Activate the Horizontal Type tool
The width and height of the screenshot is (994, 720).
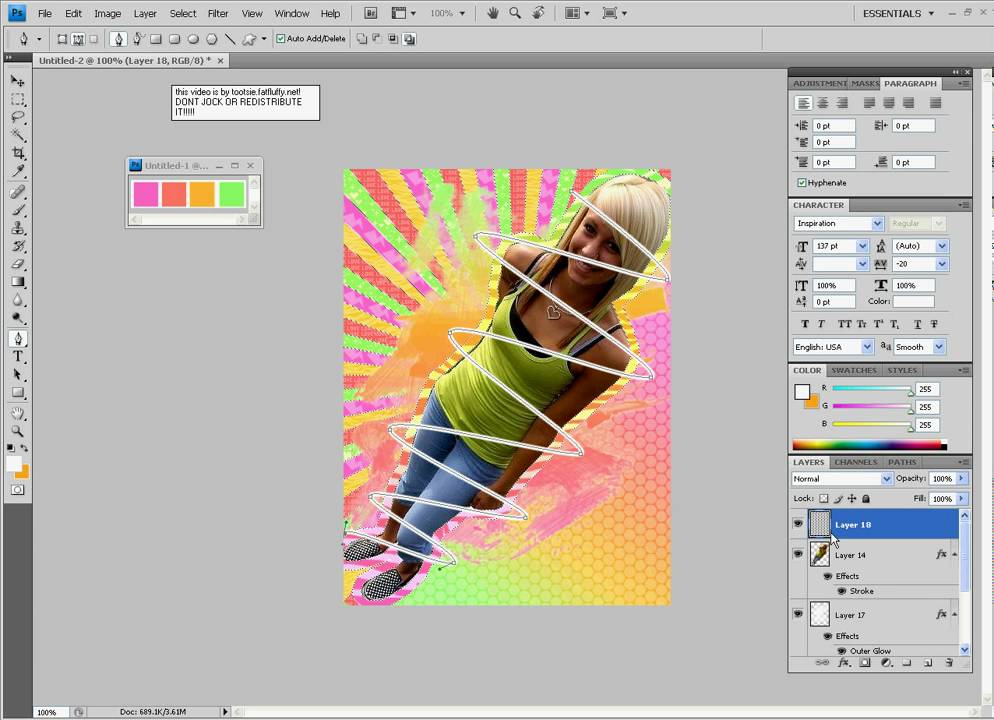pos(18,357)
